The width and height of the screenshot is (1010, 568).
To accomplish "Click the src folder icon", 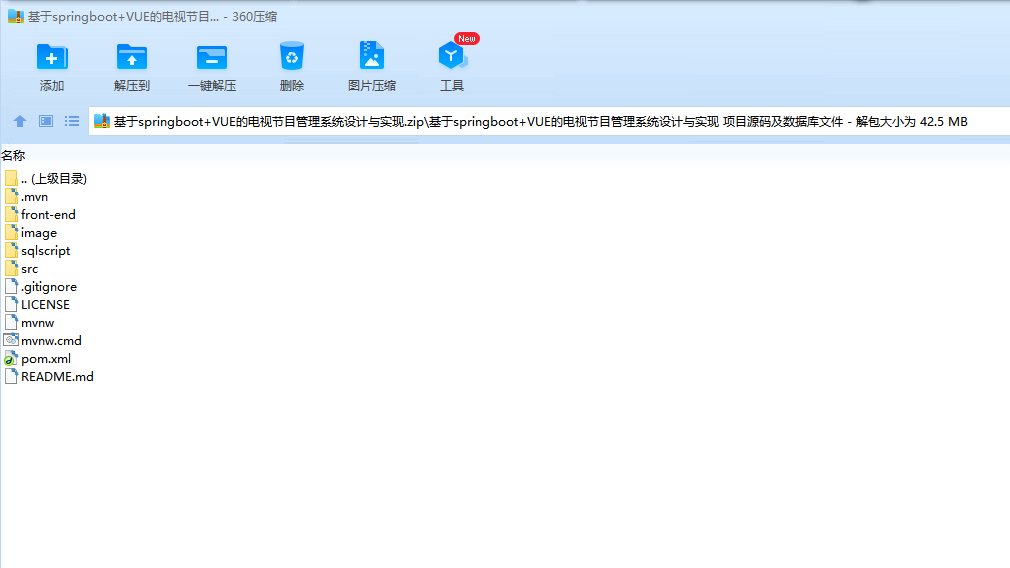I will pos(11,269).
